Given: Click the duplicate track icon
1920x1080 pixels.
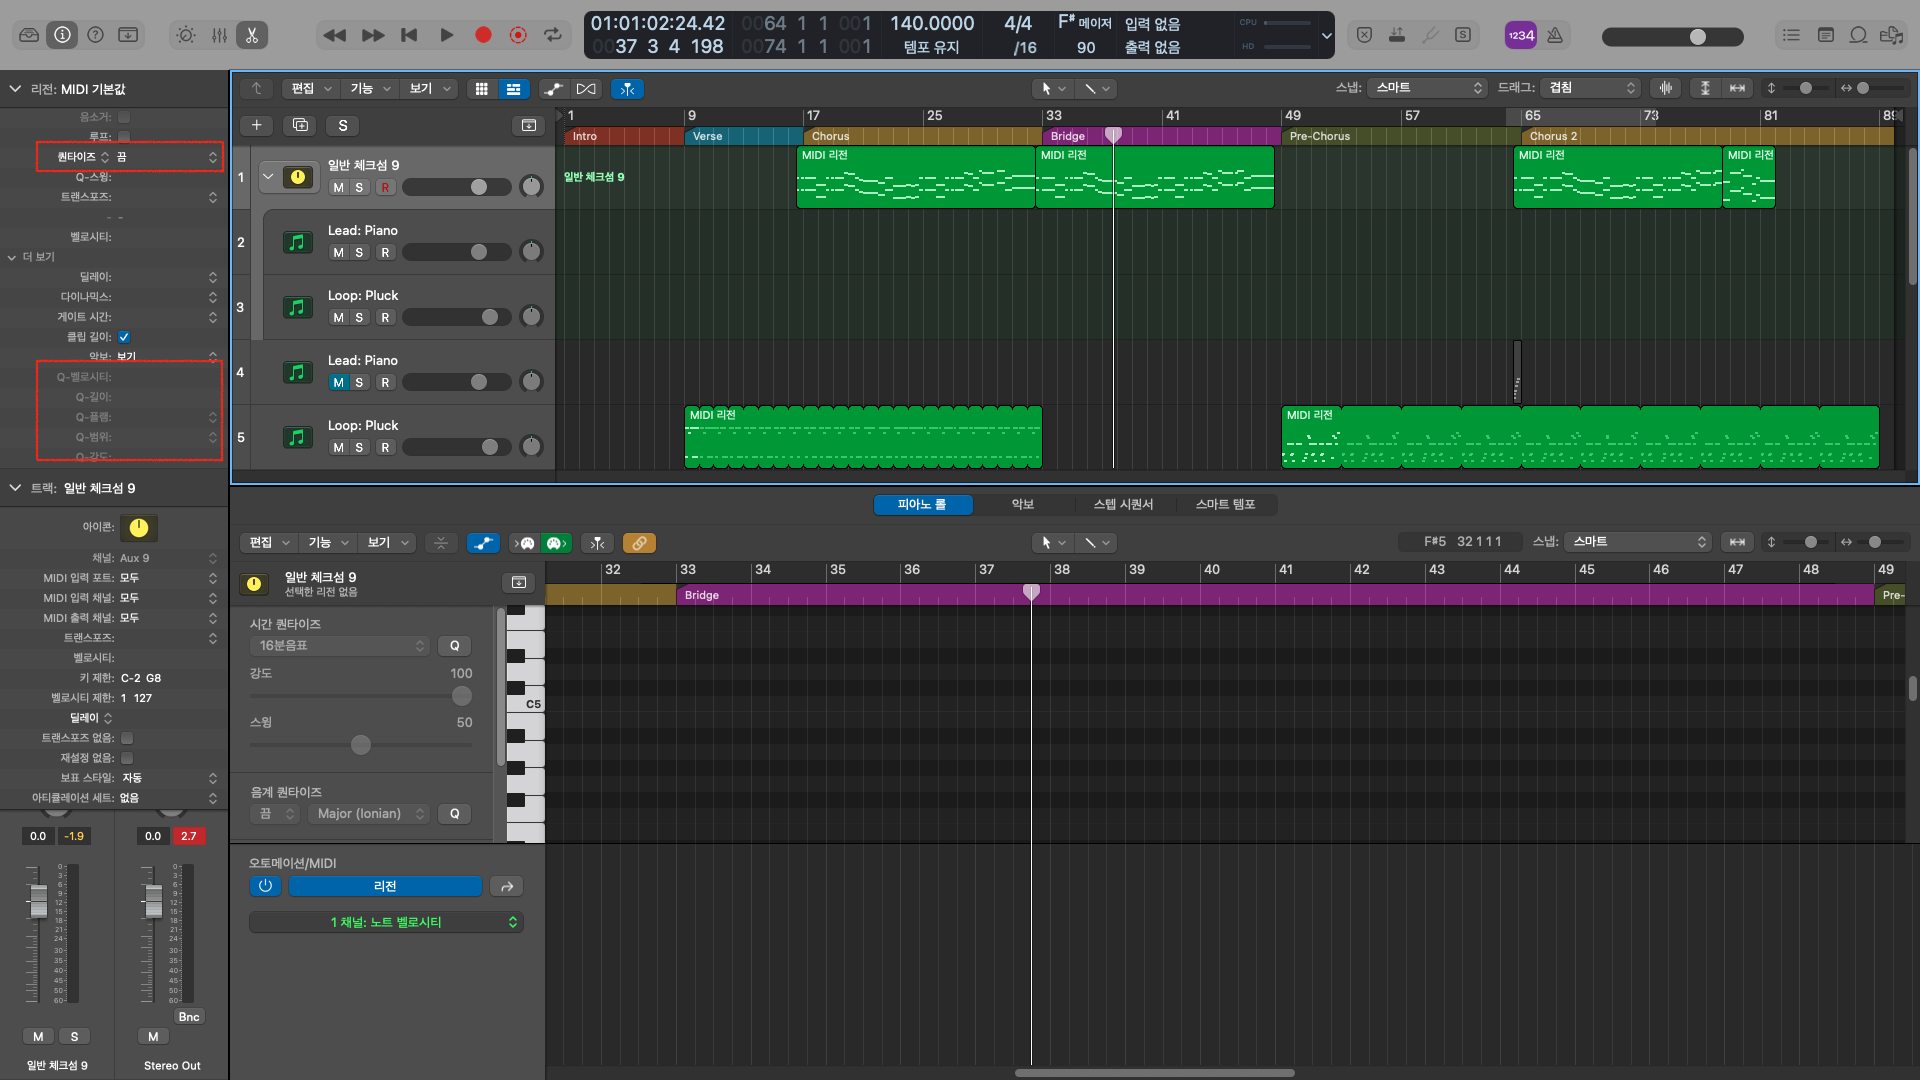Looking at the screenshot, I should [299, 125].
